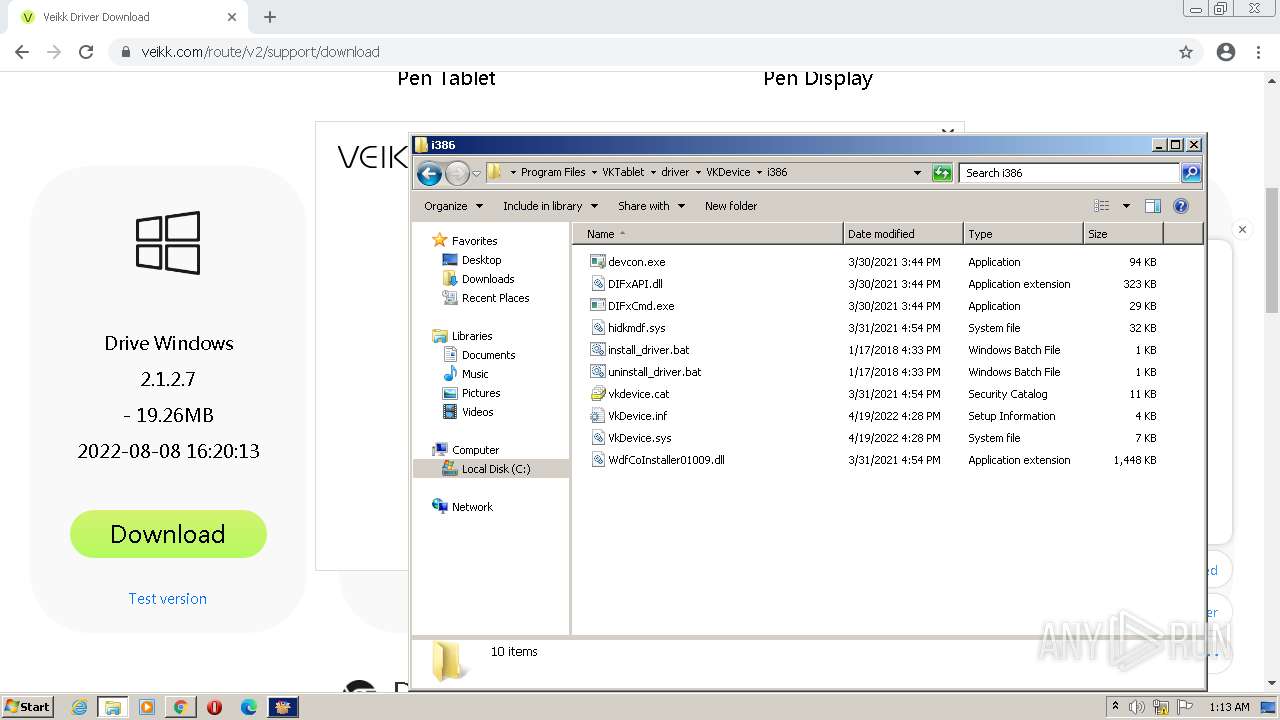This screenshot has width=1280, height=720.
Task: Click driver breadcrumb segment
Action: [x=675, y=172]
